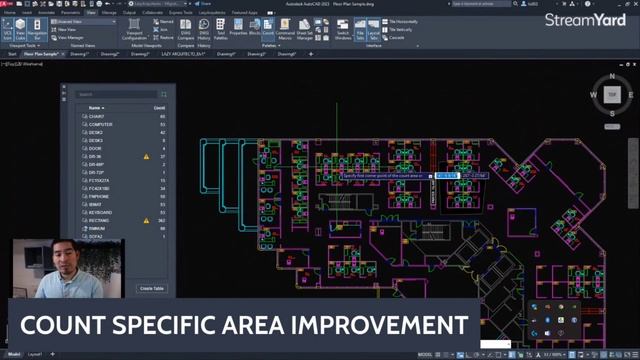Sort the list by Name column
This screenshot has width=640, height=360.
point(96,108)
